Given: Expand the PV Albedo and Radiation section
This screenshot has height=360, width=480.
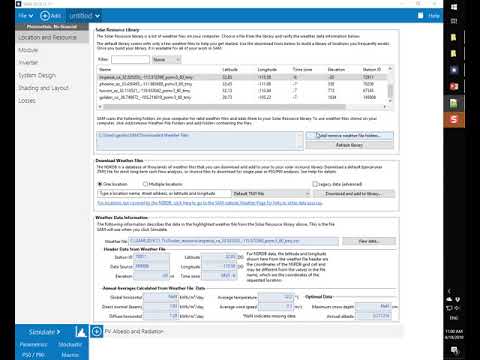Looking at the screenshot, I should [97, 331].
